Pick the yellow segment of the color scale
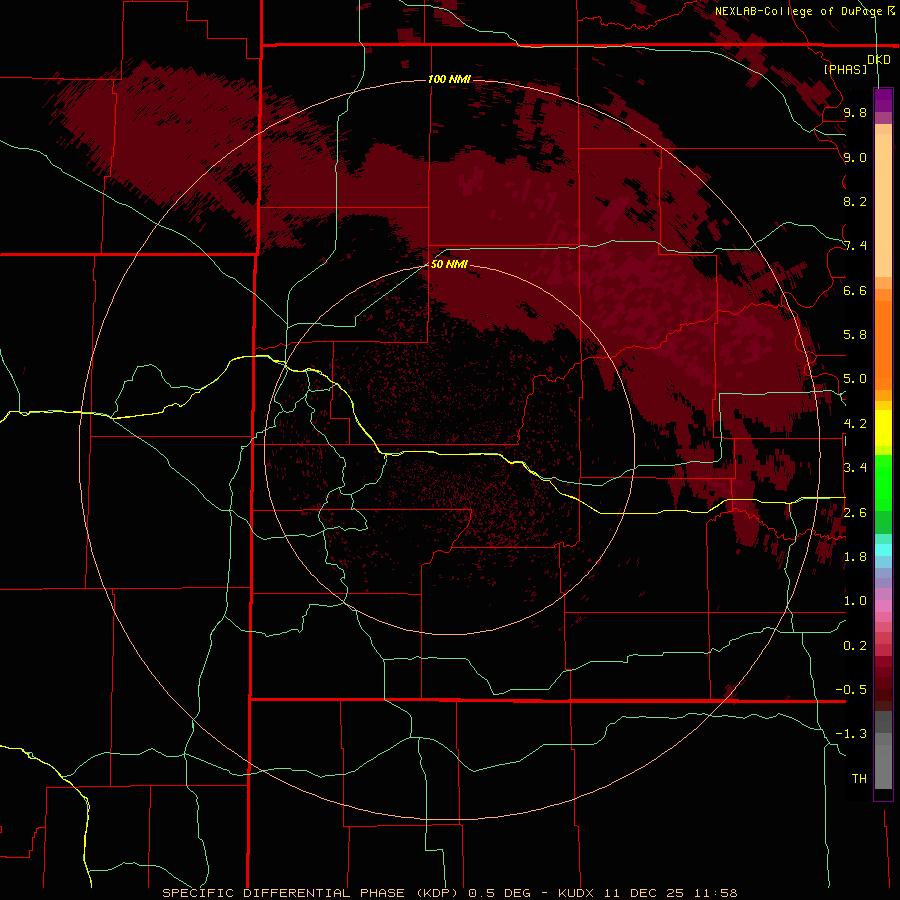The width and height of the screenshot is (900, 900). pos(883,428)
